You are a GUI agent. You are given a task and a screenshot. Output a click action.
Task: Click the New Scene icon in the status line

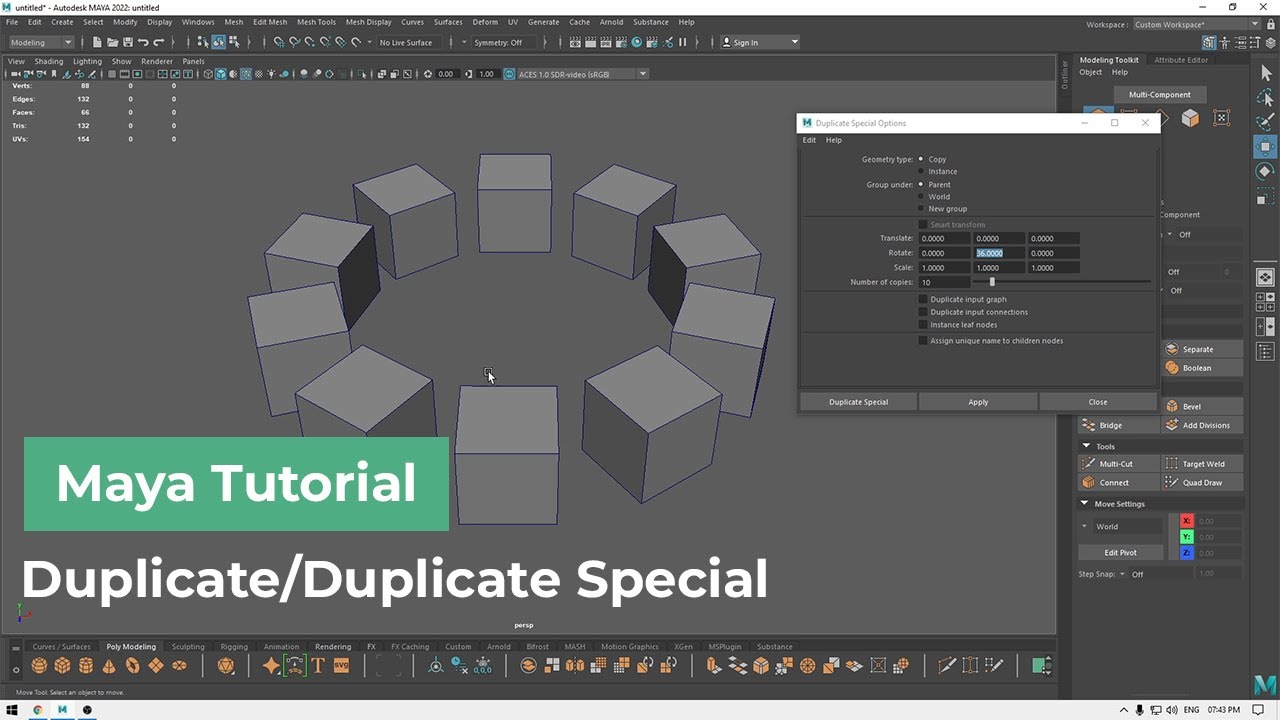pyautogui.click(x=96, y=42)
